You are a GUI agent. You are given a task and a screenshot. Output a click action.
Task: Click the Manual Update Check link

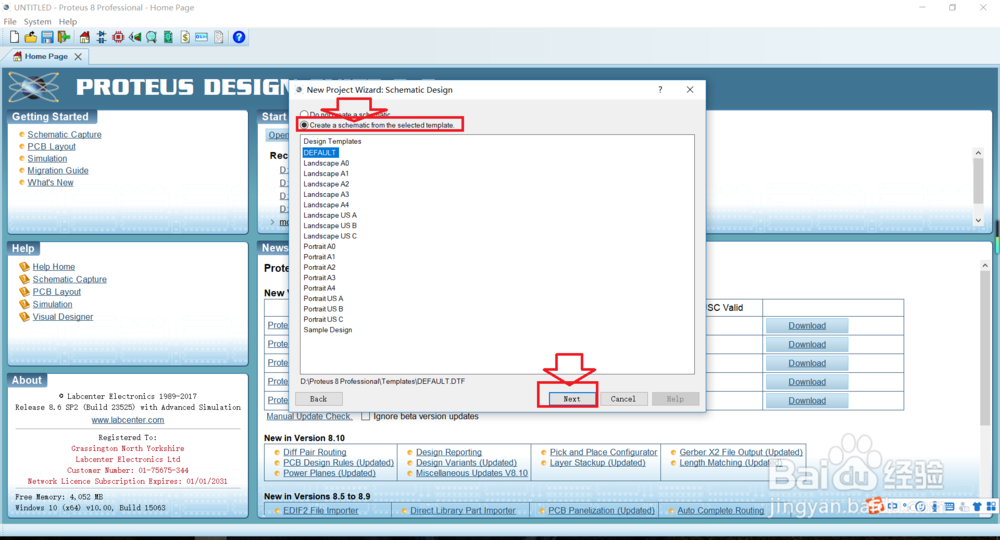click(x=309, y=416)
